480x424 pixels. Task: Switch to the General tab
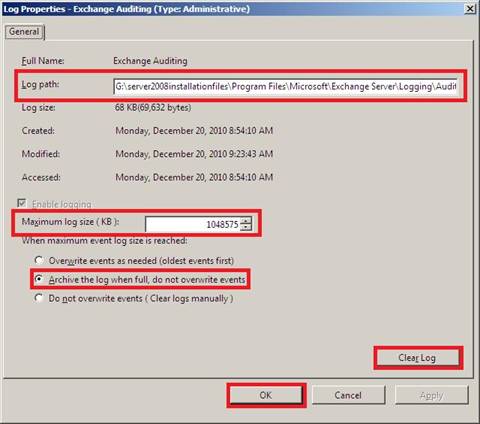pos(24,32)
